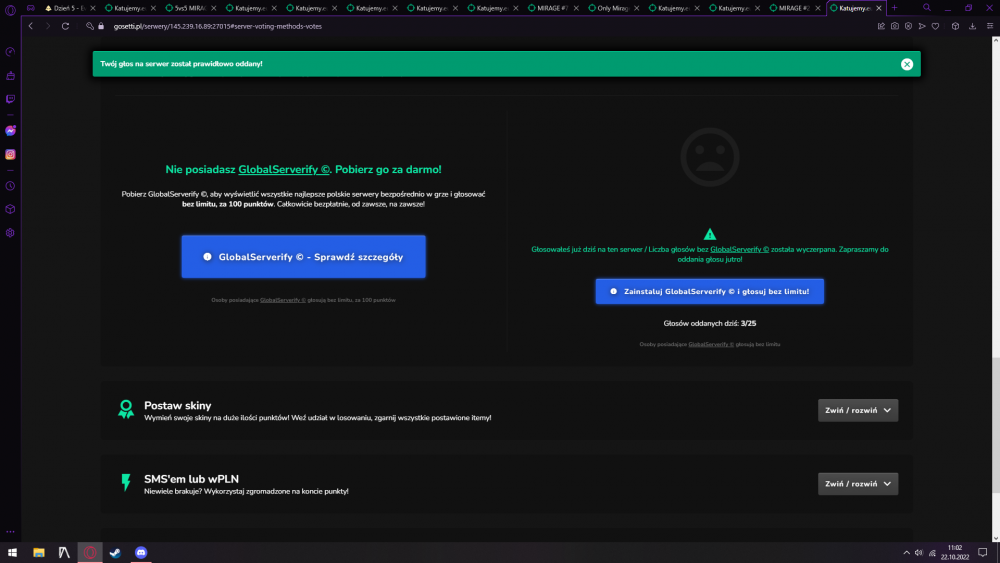Click GlobalServerify © - Sprawdź szczegóły button
The width and height of the screenshot is (1000, 563).
[x=304, y=256]
